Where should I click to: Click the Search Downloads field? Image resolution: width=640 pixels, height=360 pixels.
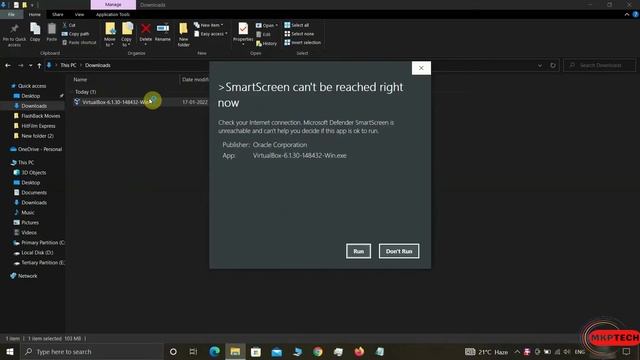click(600, 65)
